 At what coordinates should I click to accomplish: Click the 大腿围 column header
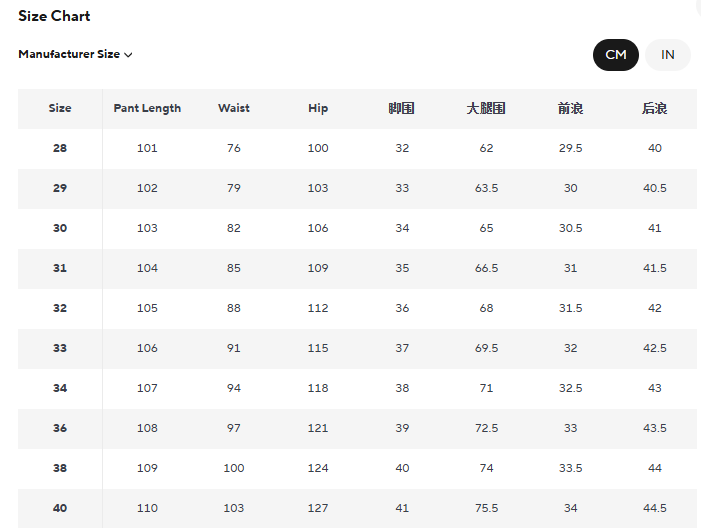pyautogui.click(x=486, y=108)
